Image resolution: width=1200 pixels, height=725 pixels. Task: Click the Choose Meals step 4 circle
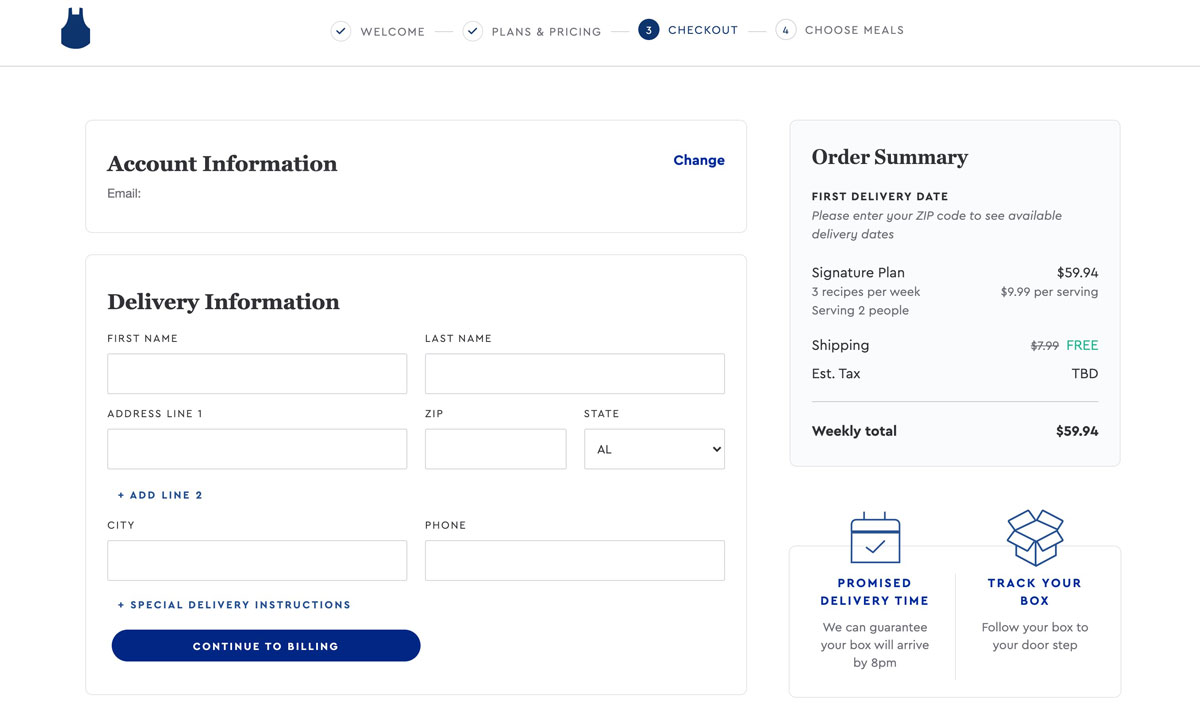786,30
